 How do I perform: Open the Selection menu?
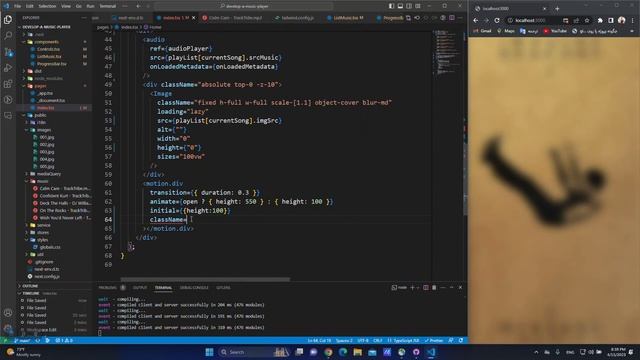click(x=47, y=6)
